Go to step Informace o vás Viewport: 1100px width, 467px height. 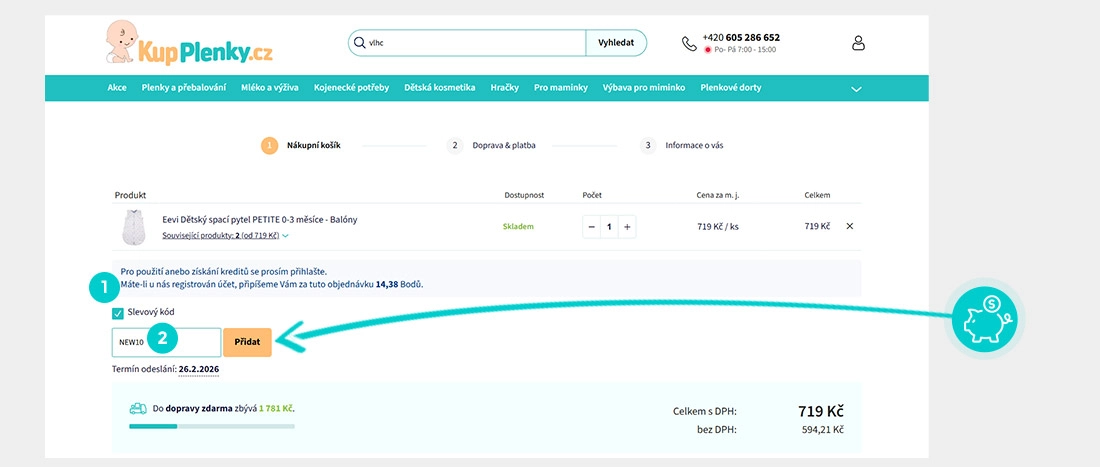pos(682,145)
